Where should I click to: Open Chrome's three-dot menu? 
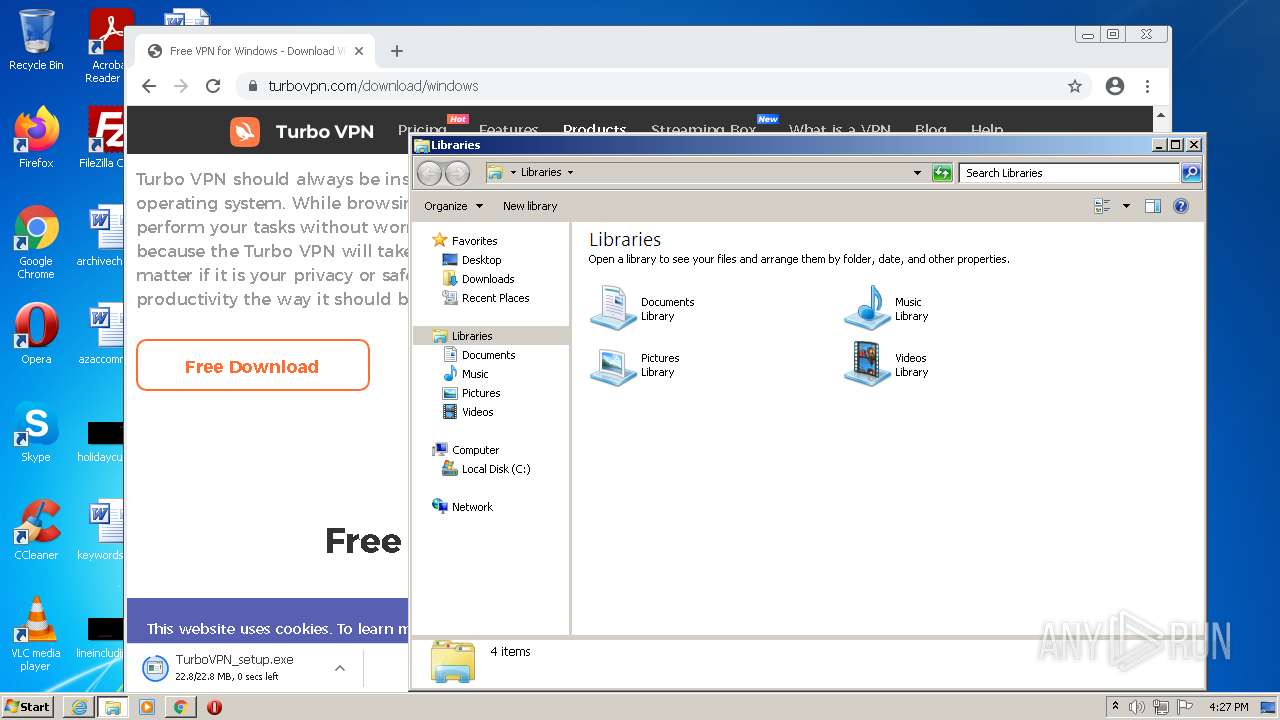(1147, 86)
